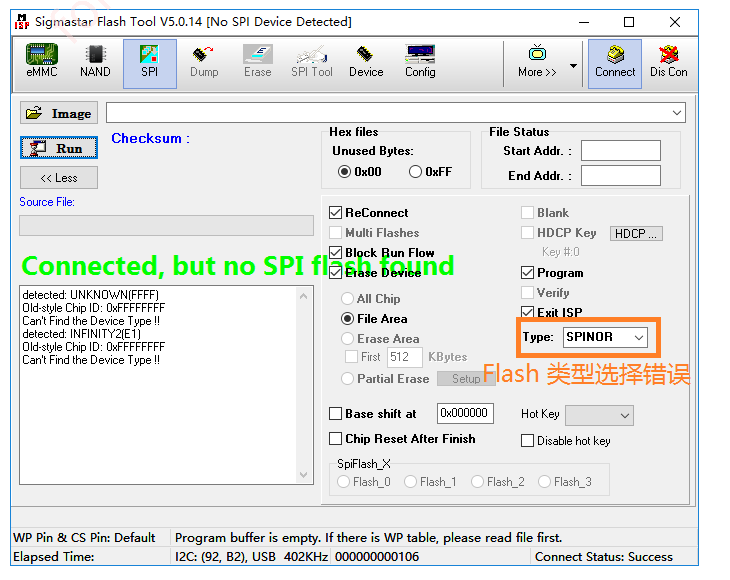Click the End Addr. input field
The height and width of the screenshot is (580, 730).
621,175
